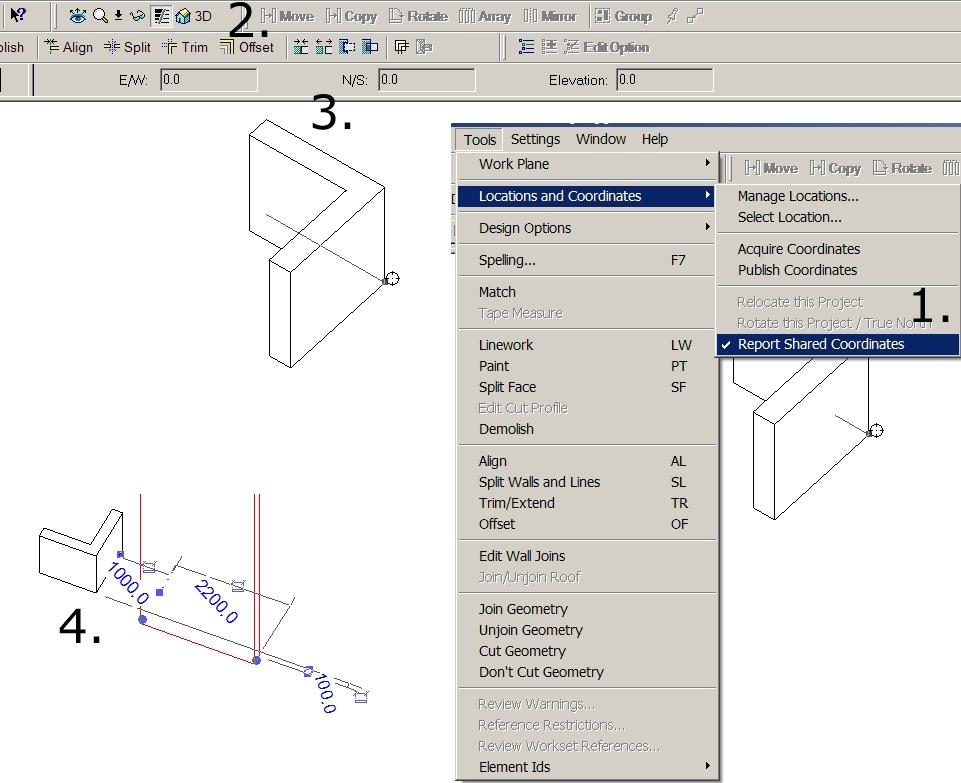Uncheck Report Shared Coordinates
The height and width of the screenshot is (783, 961).
click(819, 344)
